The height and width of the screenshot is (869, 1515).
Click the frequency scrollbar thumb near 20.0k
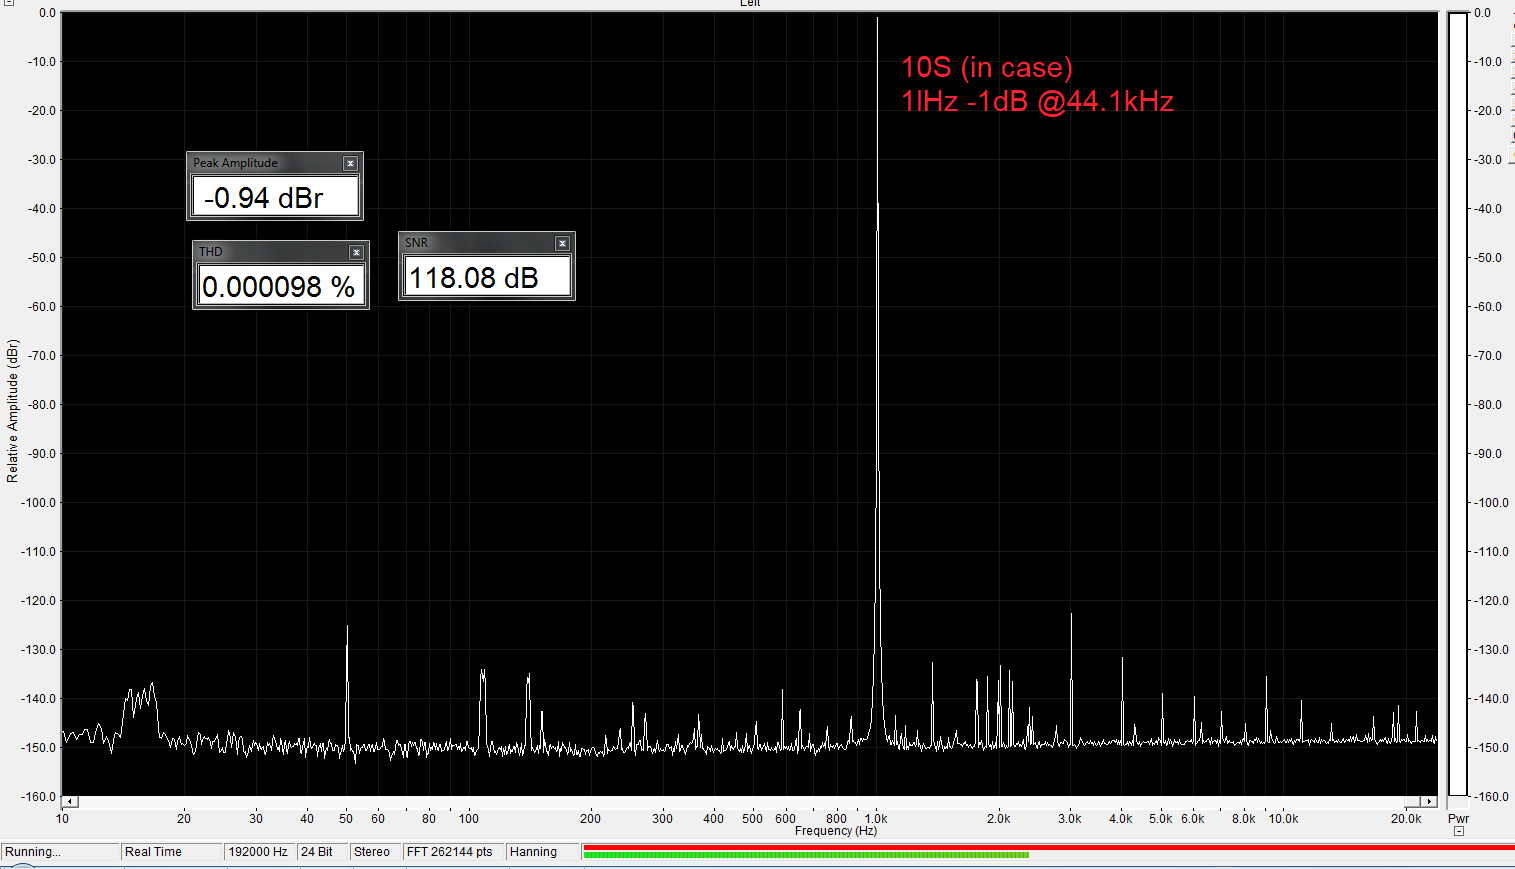1413,802
